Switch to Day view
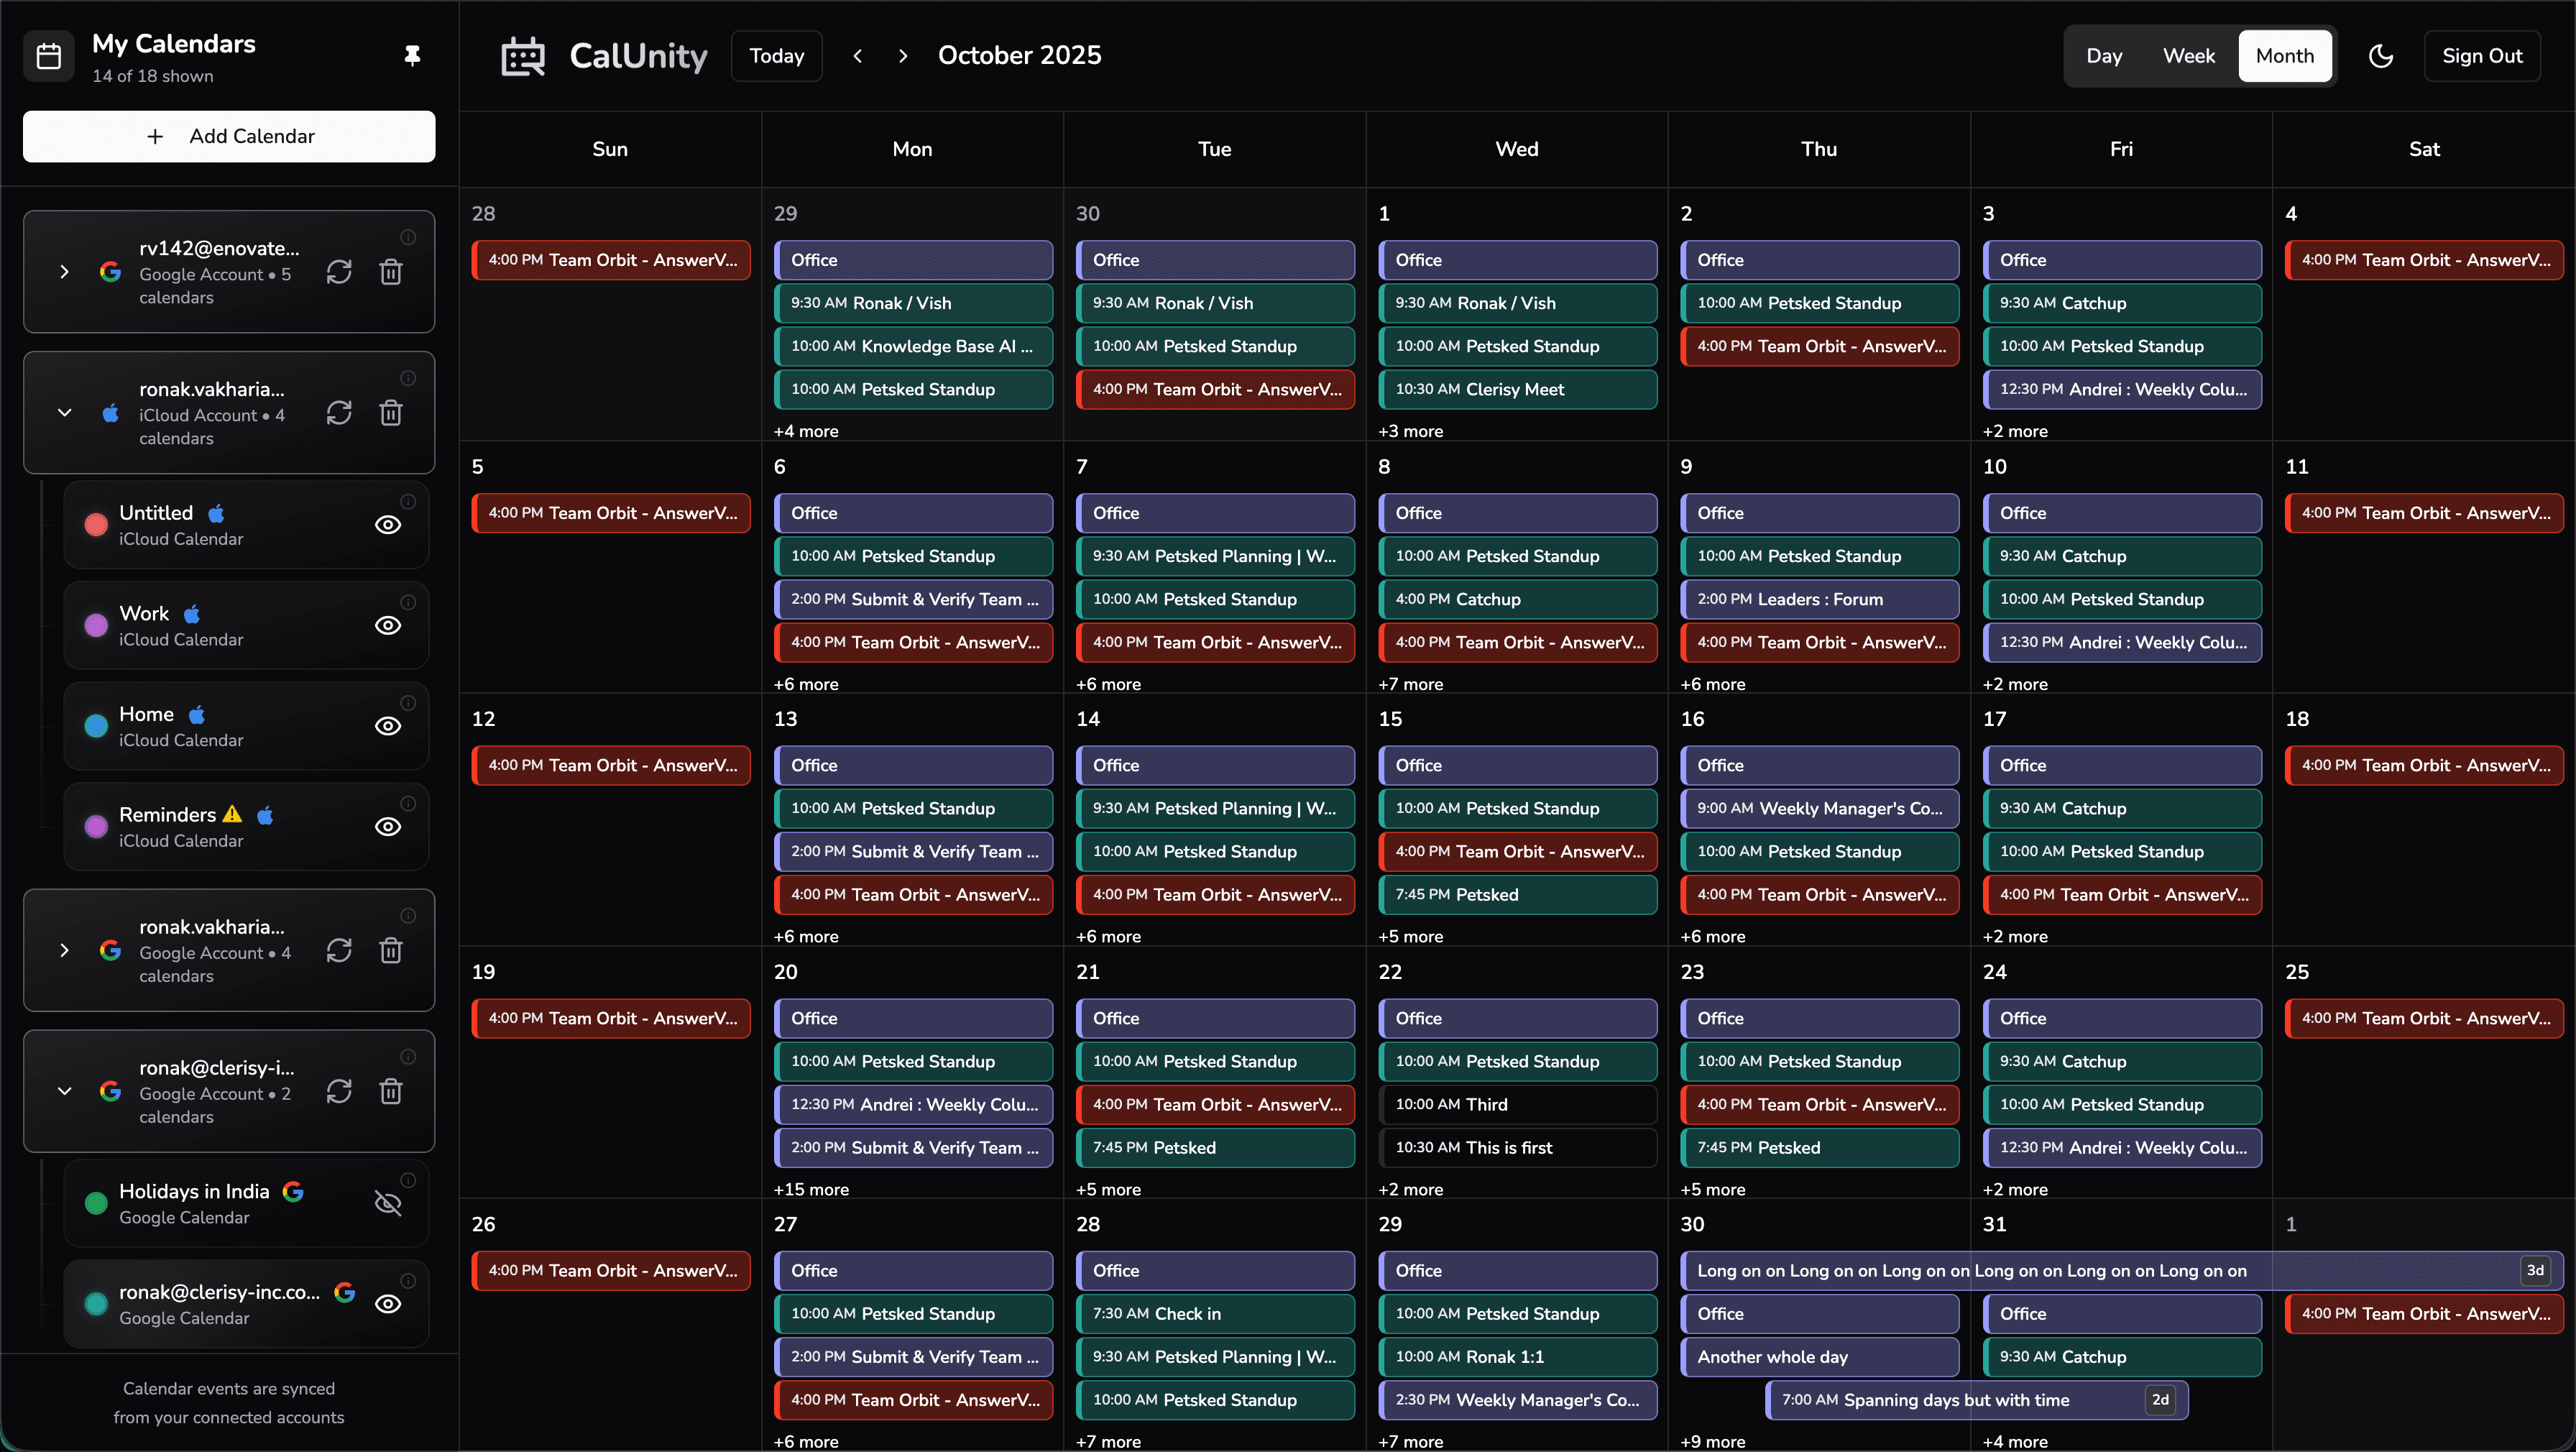Image resolution: width=2576 pixels, height=1452 pixels. pyautogui.click(x=2104, y=55)
